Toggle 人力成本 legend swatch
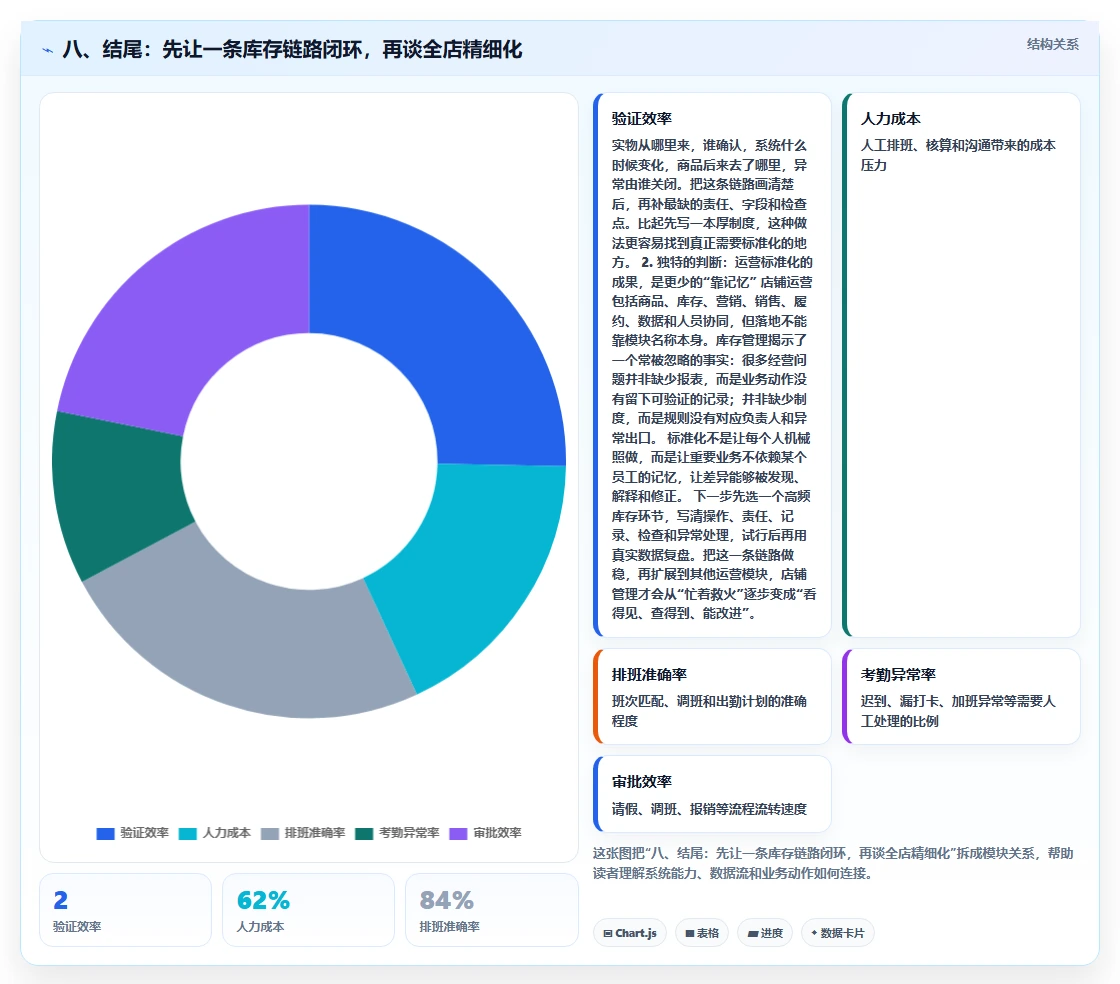Viewport: 1120px width, 984px height. click(187, 833)
